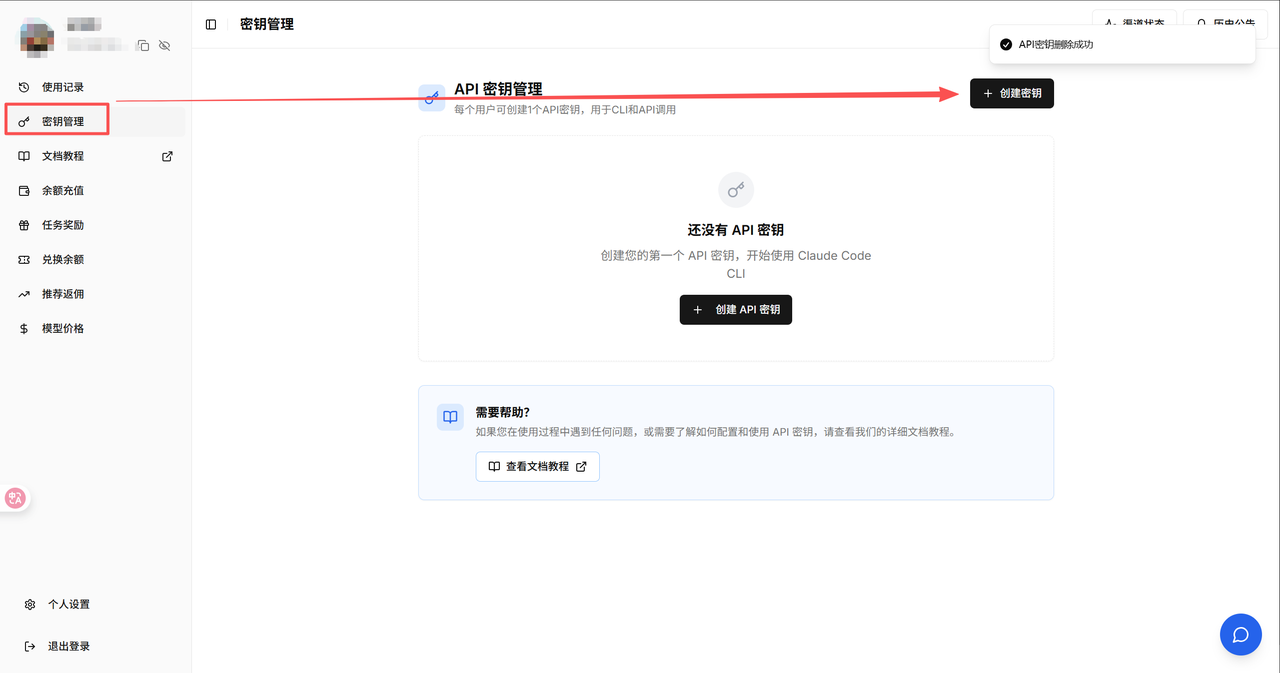Click external link icon beside 文档教程
The image size is (1280, 673).
[x=167, y=156]
